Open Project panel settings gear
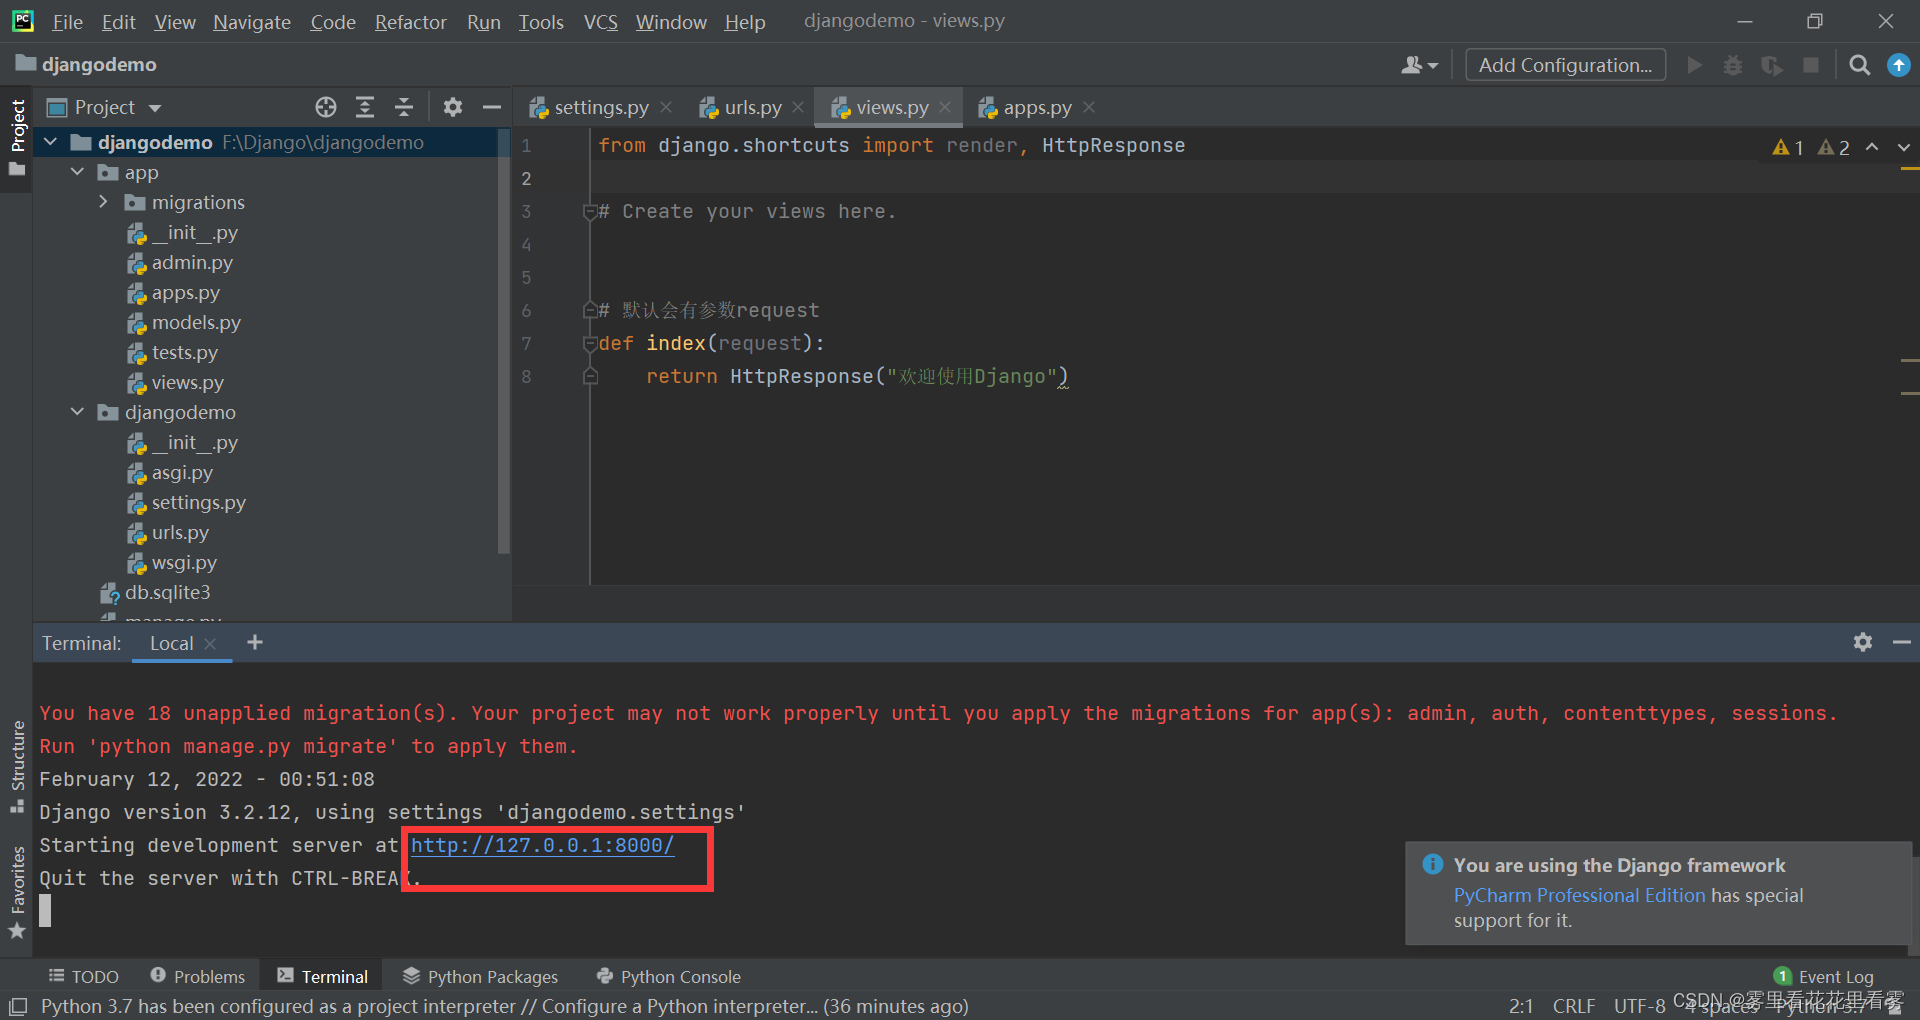The width and height of the screenshot is (1920, 1020). 453,107
